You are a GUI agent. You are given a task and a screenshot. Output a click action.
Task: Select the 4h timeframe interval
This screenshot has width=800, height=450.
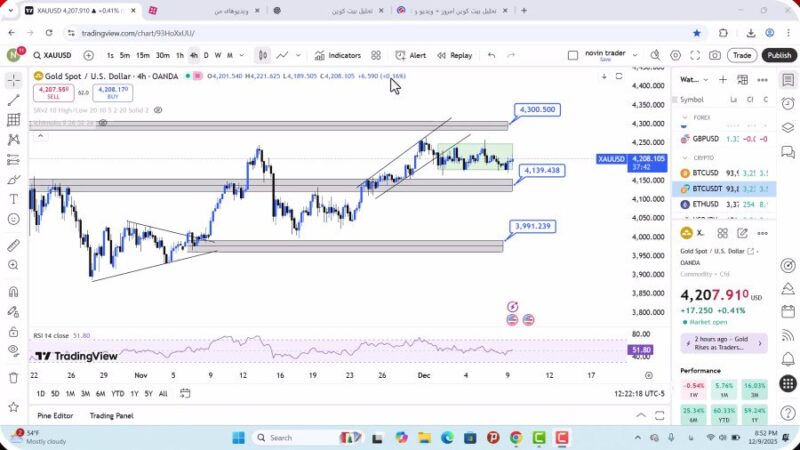(193, 56)
